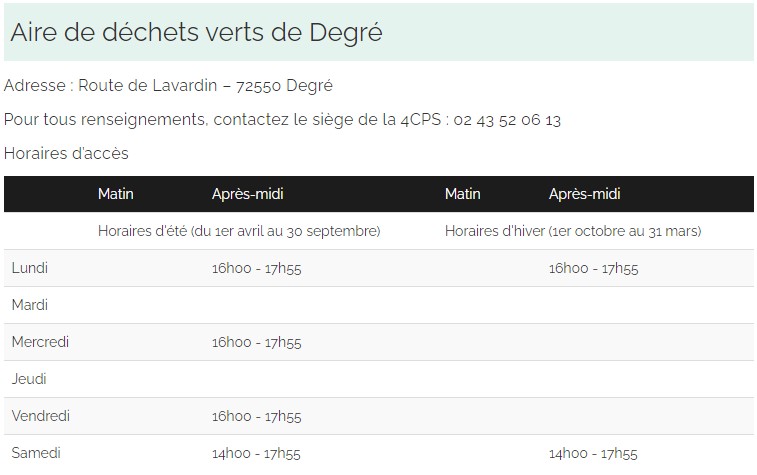Image resolution: width=757 pixels, height=475 pixels.
Task: Click Lundi's winter afternoon hours cell
Action: (593, 268)
